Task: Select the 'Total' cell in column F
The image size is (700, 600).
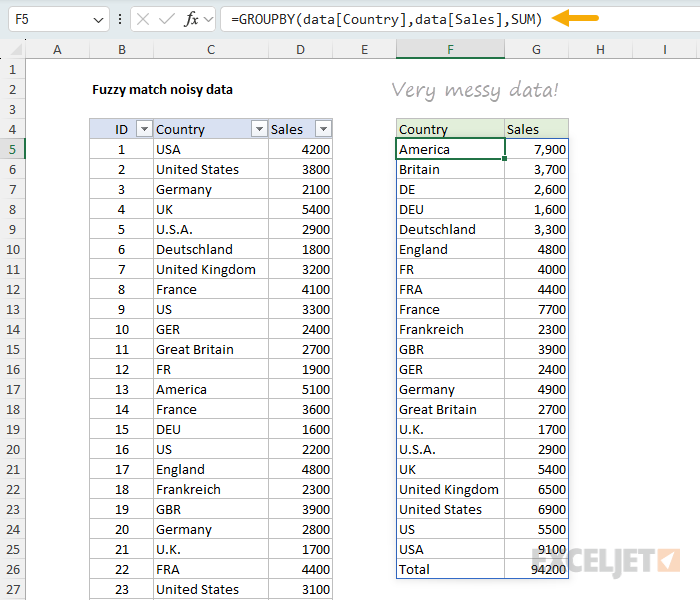Action: tap(450, 570)
